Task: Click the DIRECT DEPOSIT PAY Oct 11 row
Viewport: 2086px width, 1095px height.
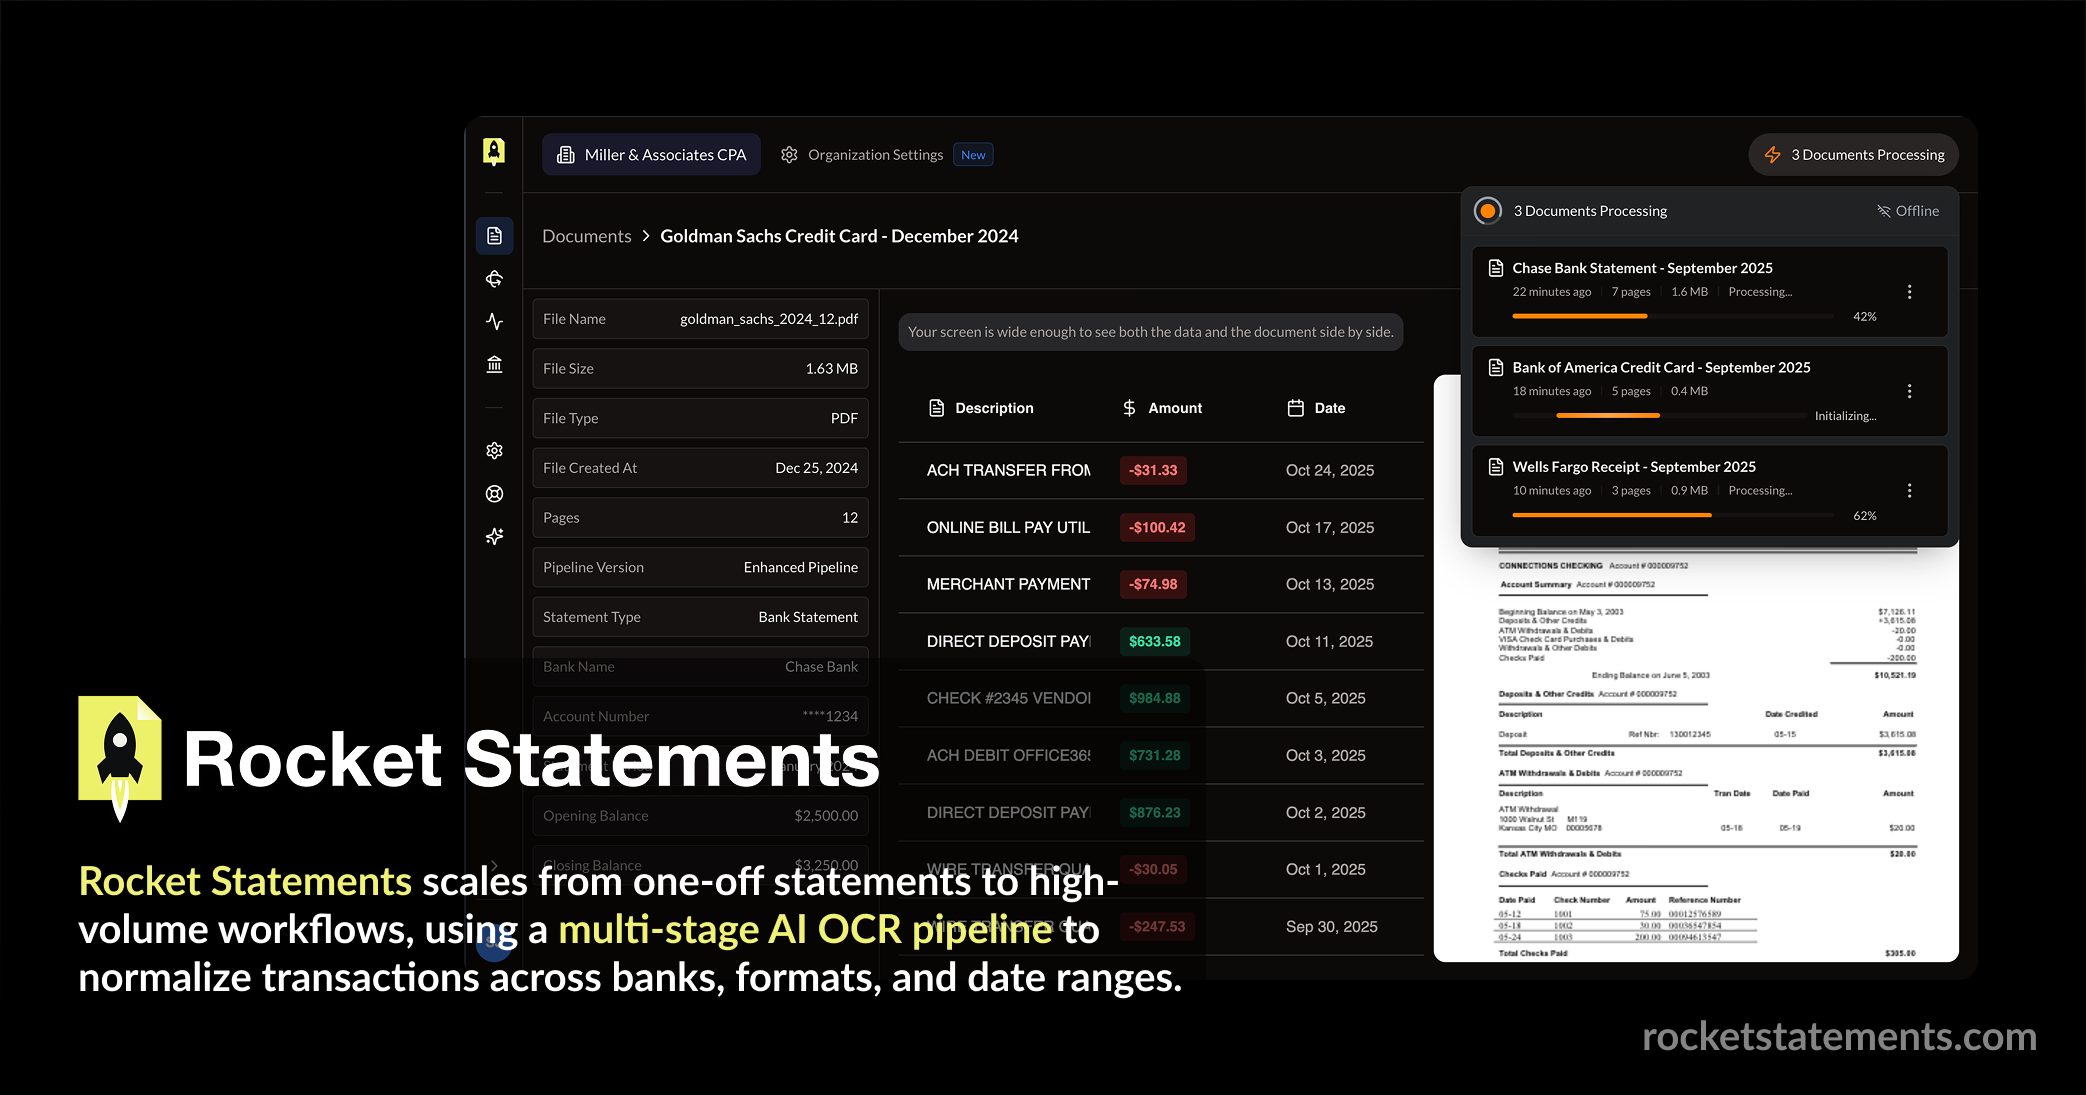Action: 1161,641
